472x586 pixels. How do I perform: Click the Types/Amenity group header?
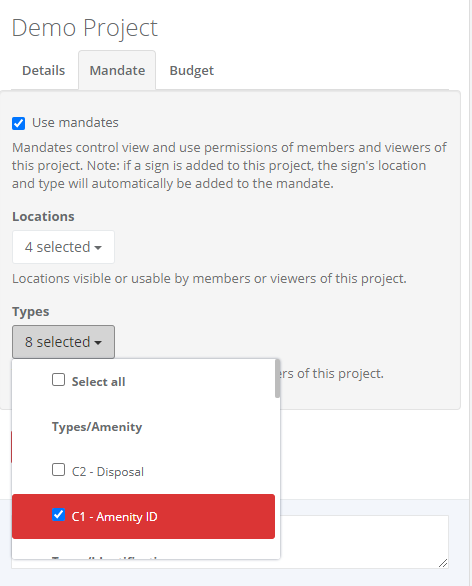97,427
